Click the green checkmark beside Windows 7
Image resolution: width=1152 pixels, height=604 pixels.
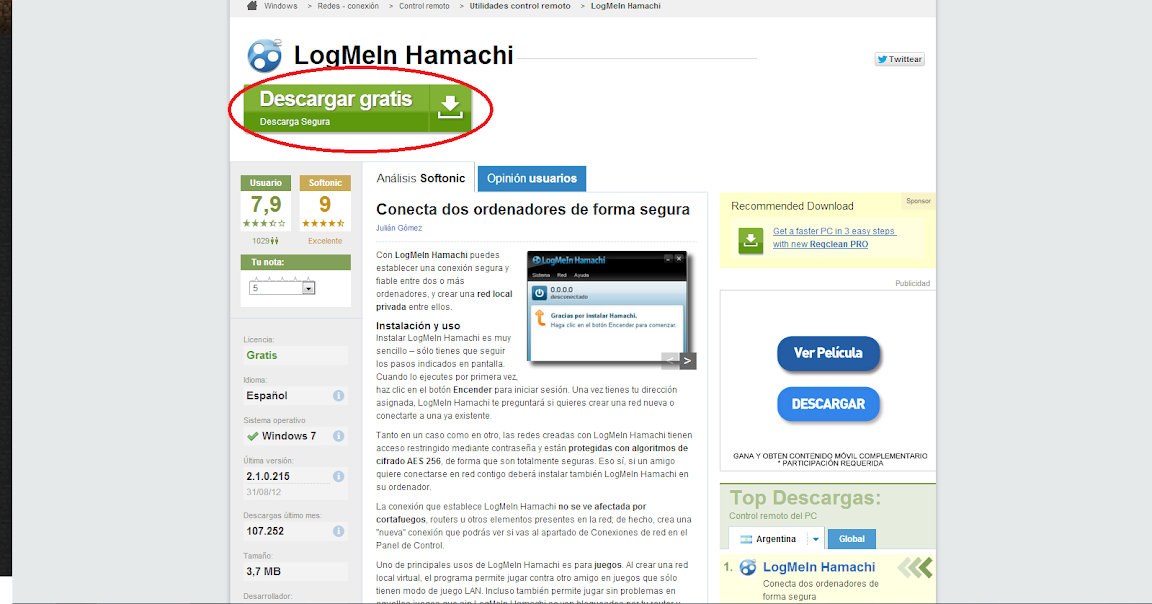click(x=253, y=436)
